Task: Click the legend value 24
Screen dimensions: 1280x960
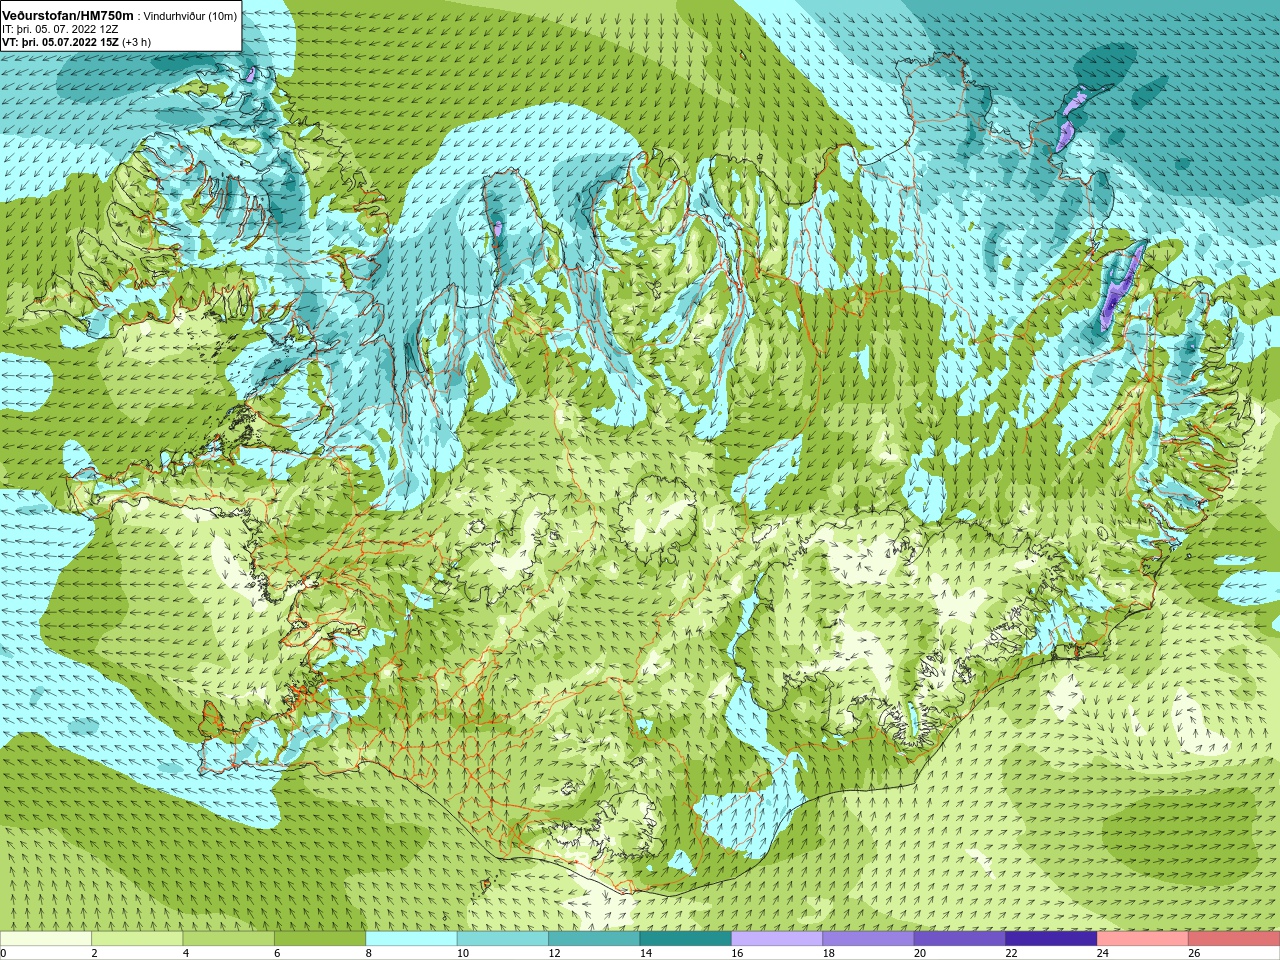Action: 1103,953
